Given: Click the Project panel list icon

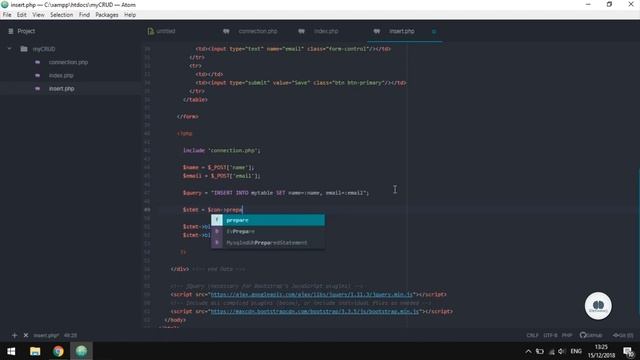Looking at the screenshot, I should point(11,31).
